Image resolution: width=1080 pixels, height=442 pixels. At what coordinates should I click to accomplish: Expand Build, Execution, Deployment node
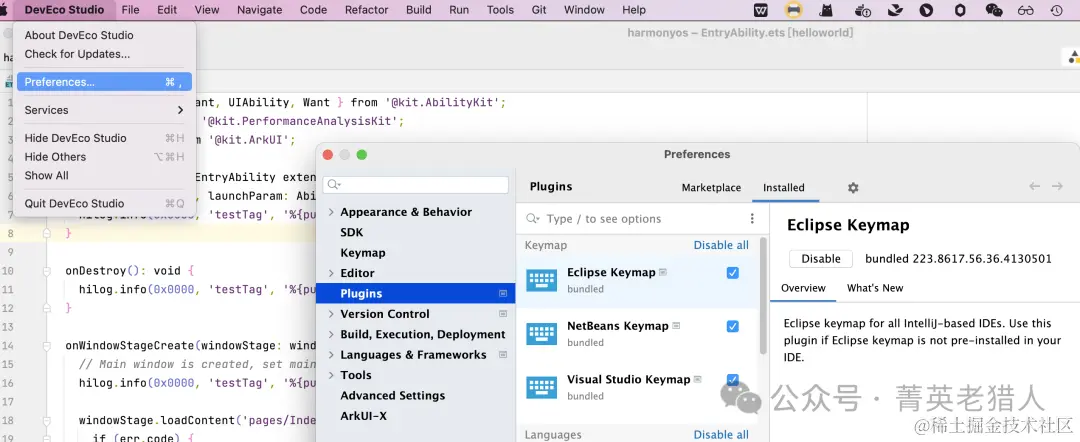pos(331,335)
